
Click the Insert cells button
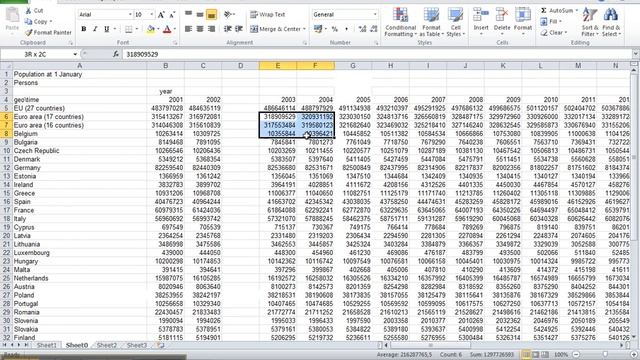tap(481, 21)
